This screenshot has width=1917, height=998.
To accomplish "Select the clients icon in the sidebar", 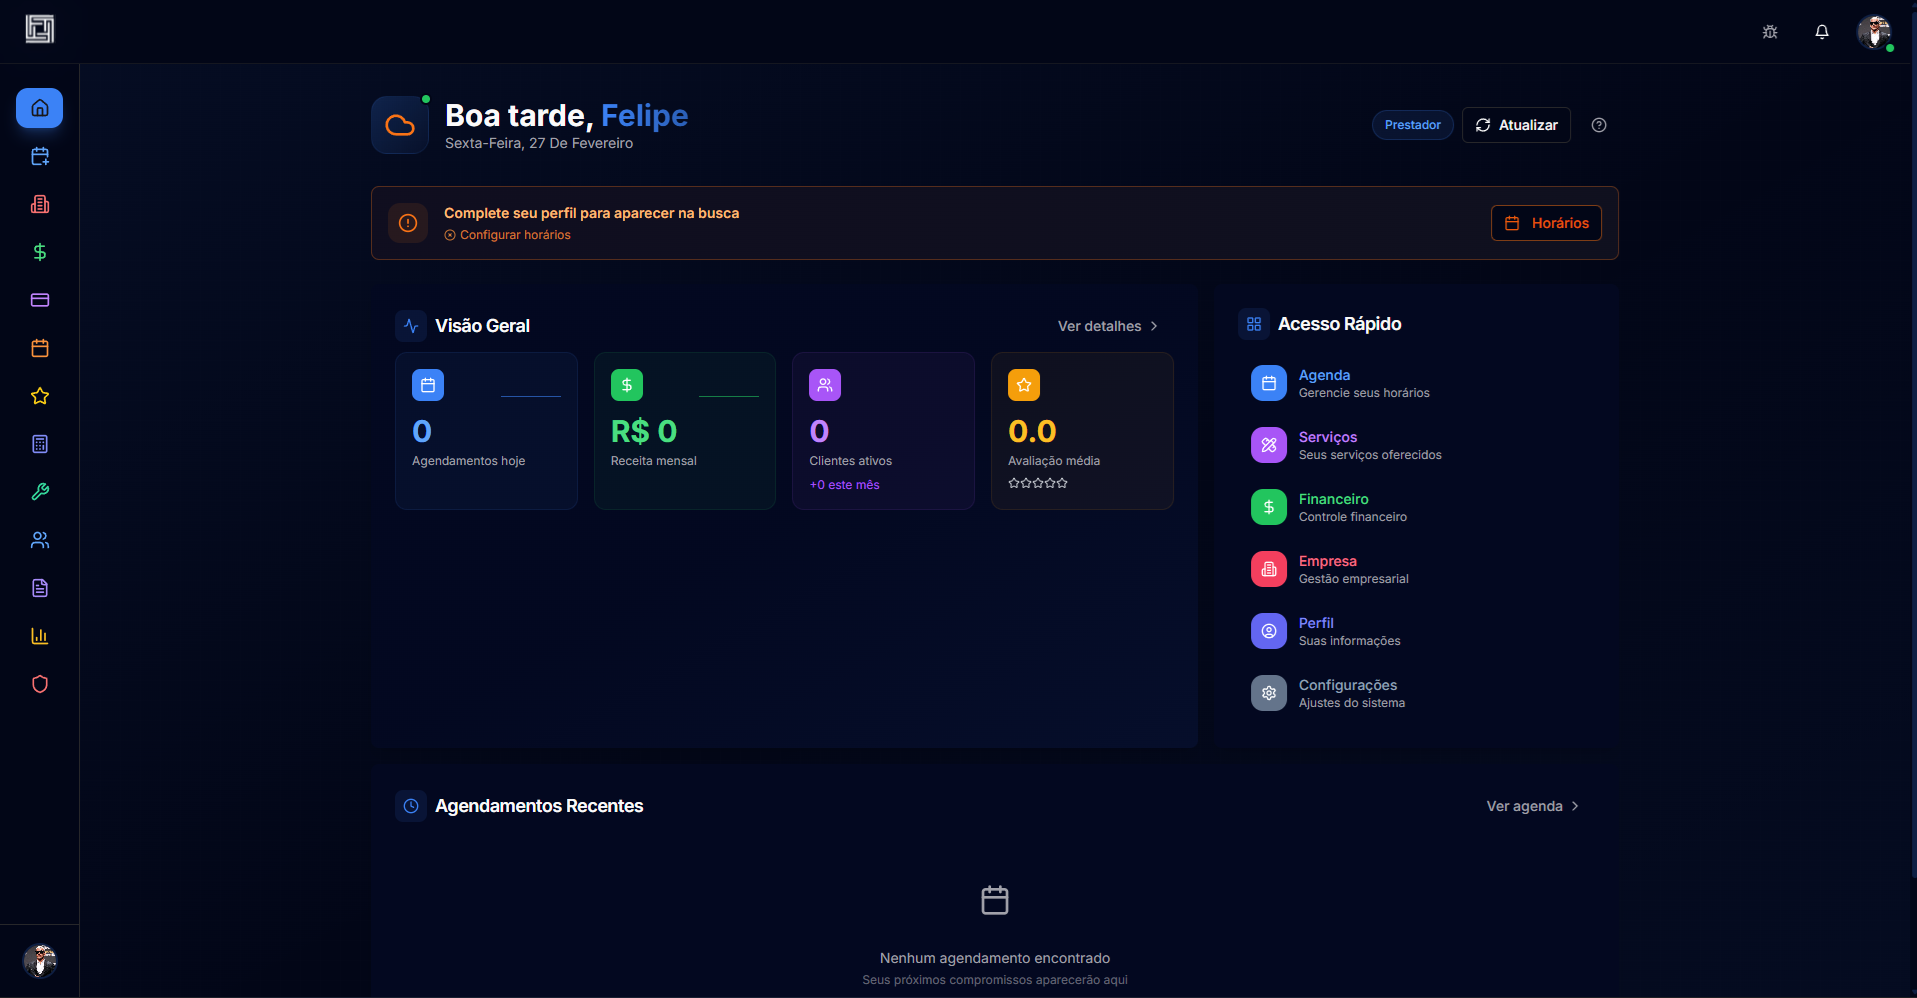I will 39,540.
